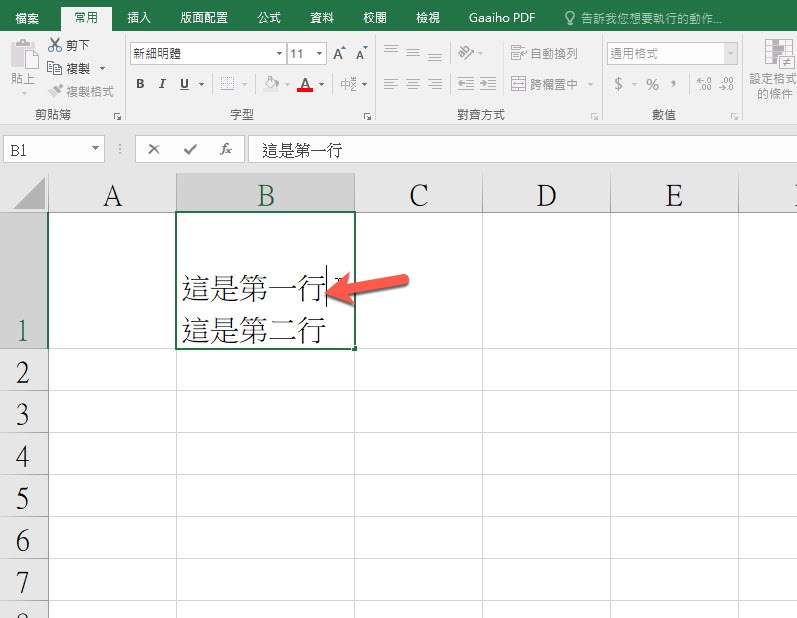Click the currency $ format icon

618,84
